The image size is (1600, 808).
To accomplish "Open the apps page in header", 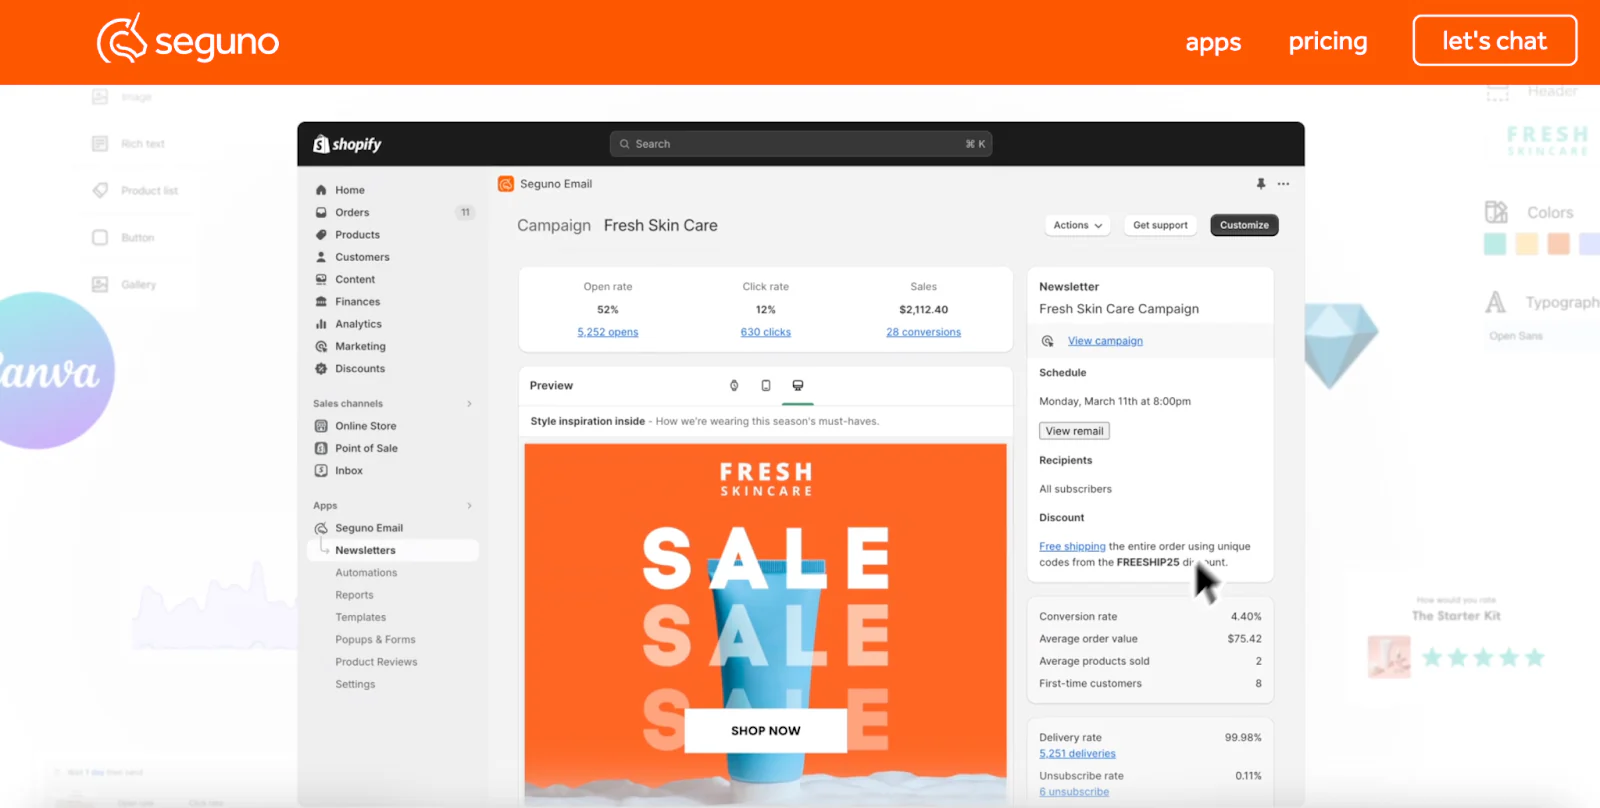I will (1213, 42).
